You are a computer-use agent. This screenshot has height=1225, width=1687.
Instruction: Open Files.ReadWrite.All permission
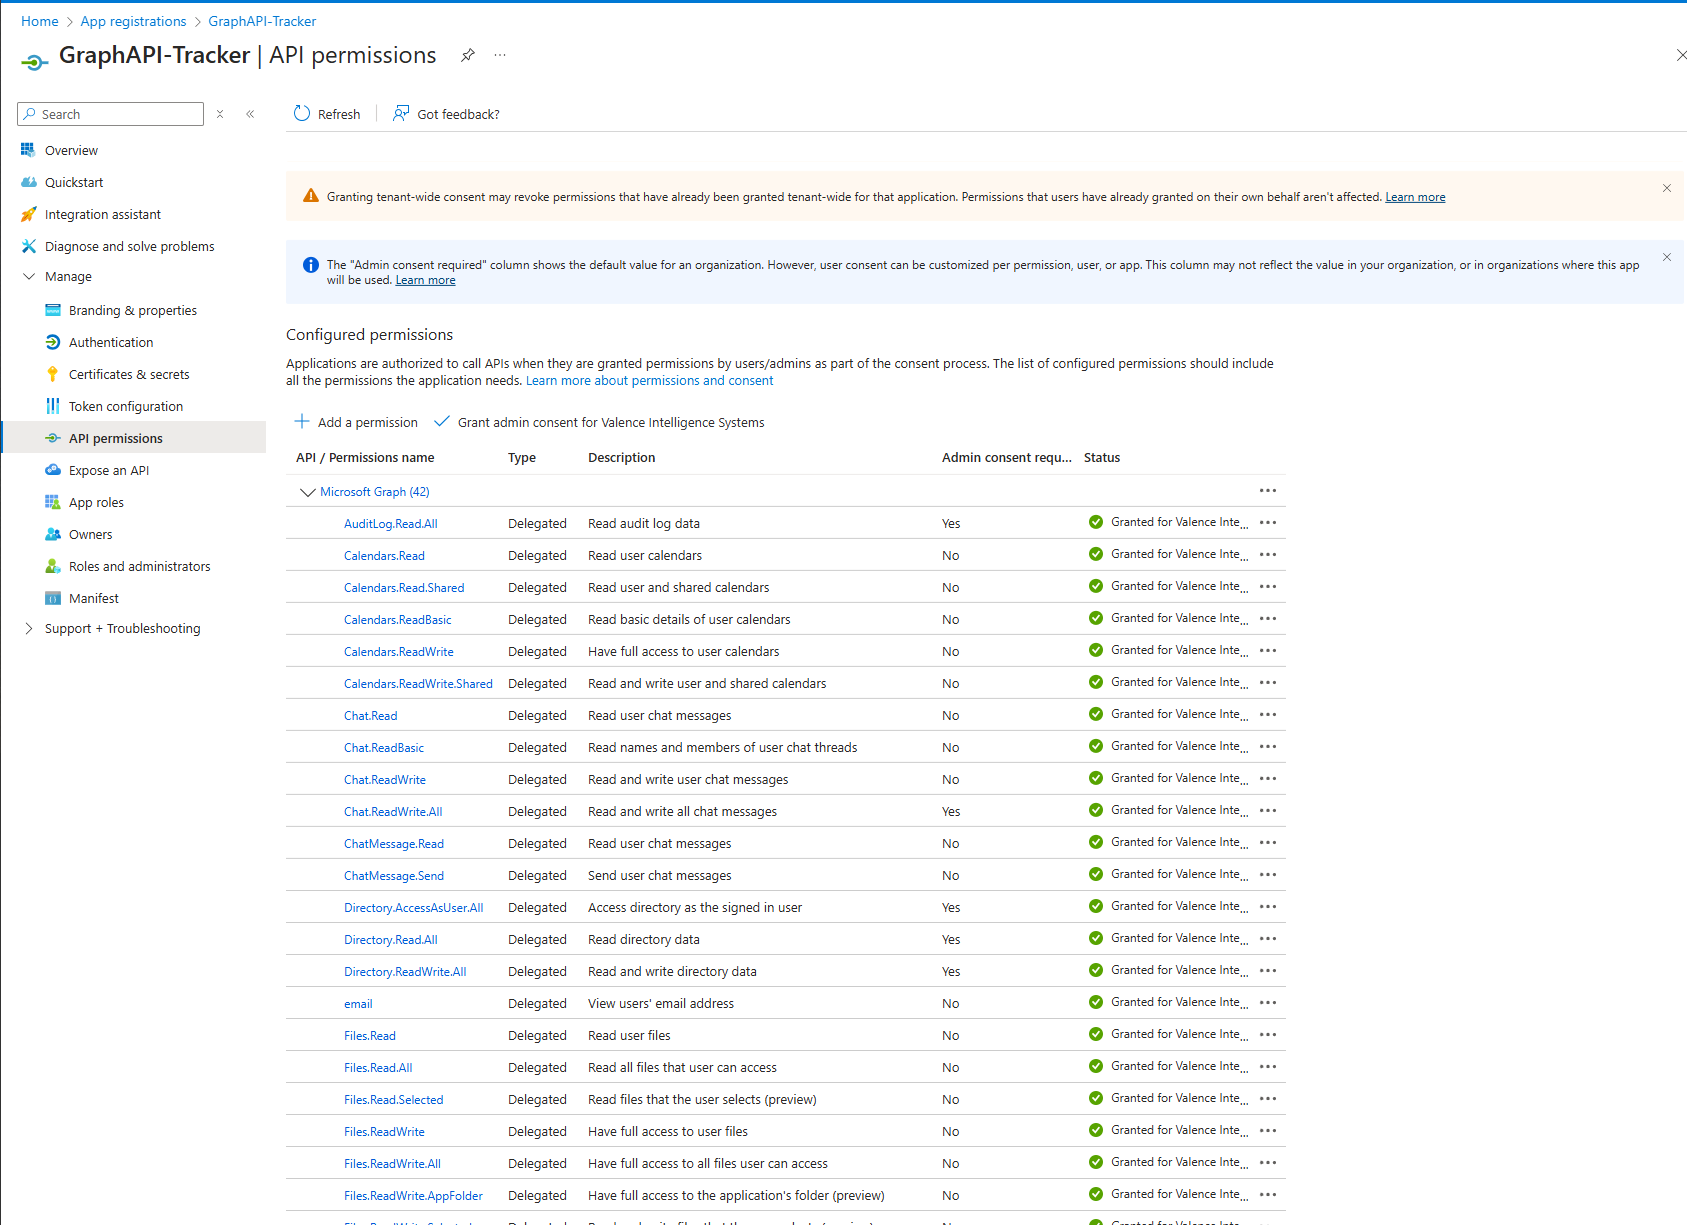[392, 1163]
